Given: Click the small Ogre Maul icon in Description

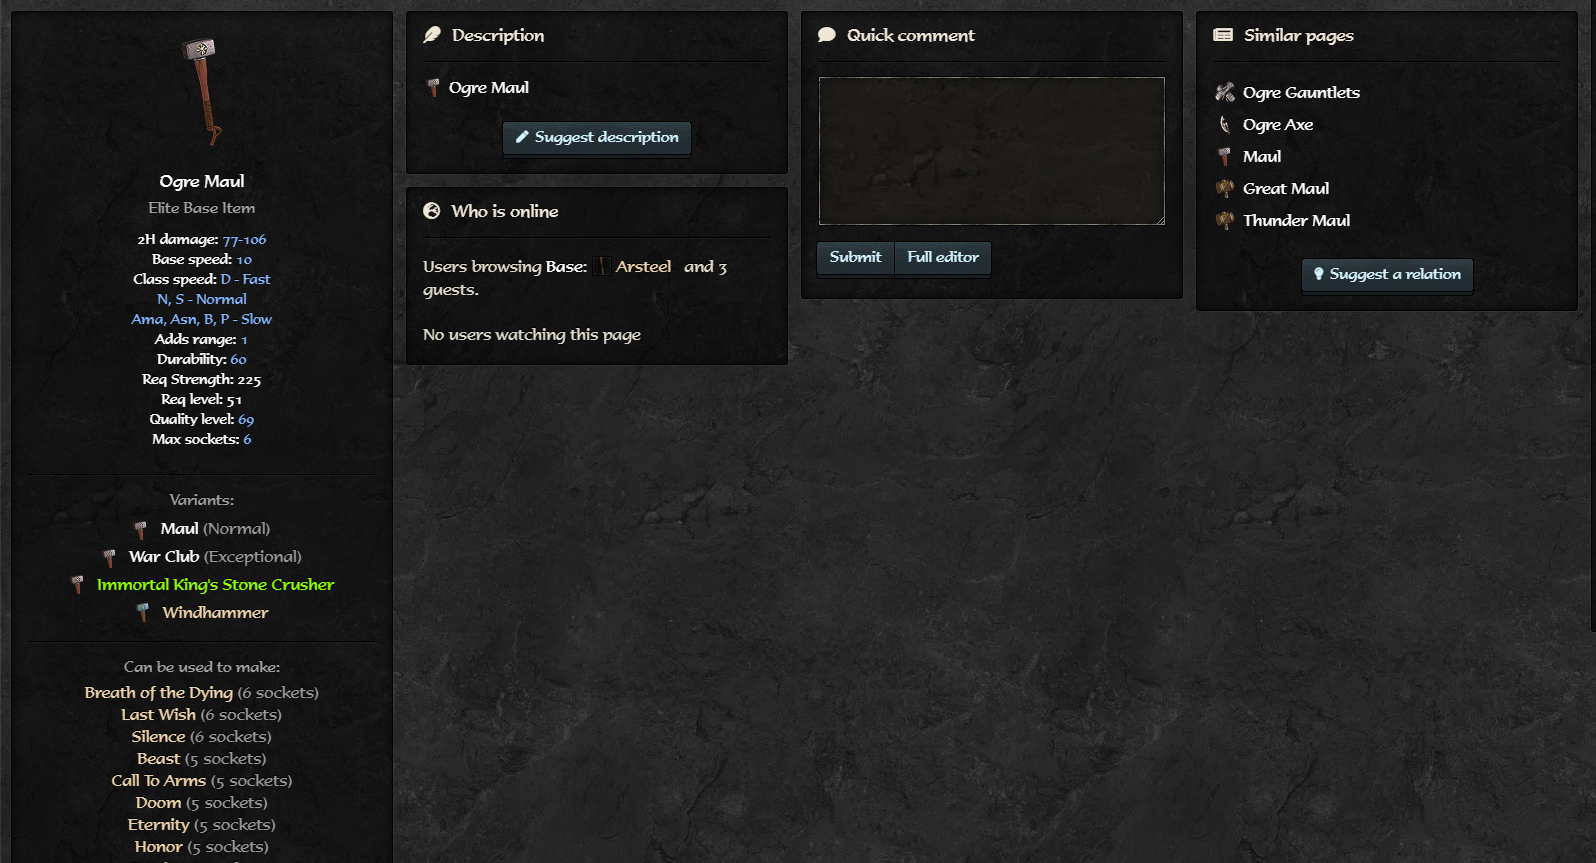Looking at the screenshot, I should (433, 88).
